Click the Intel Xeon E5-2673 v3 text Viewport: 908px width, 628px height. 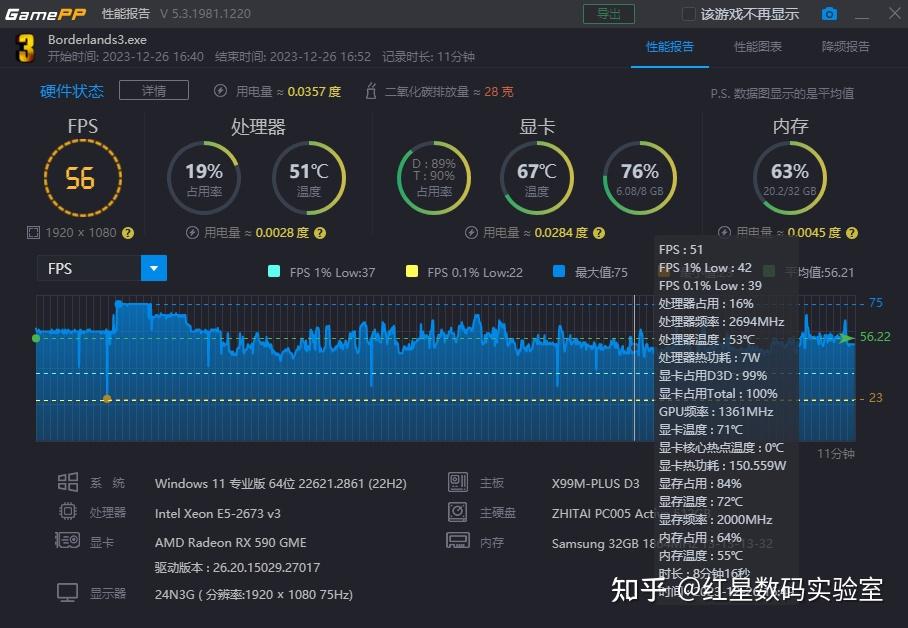[x=218, y=513]
